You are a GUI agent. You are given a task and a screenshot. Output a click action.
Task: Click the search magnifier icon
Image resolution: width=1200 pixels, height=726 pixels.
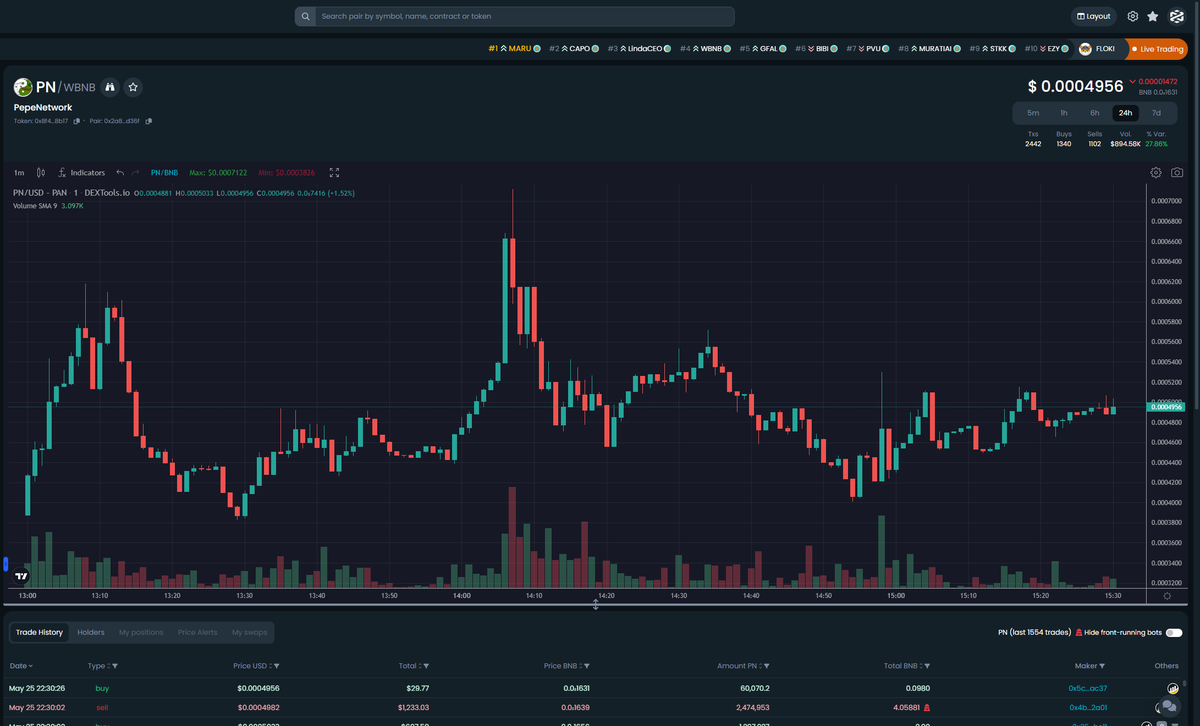point(305,16)
